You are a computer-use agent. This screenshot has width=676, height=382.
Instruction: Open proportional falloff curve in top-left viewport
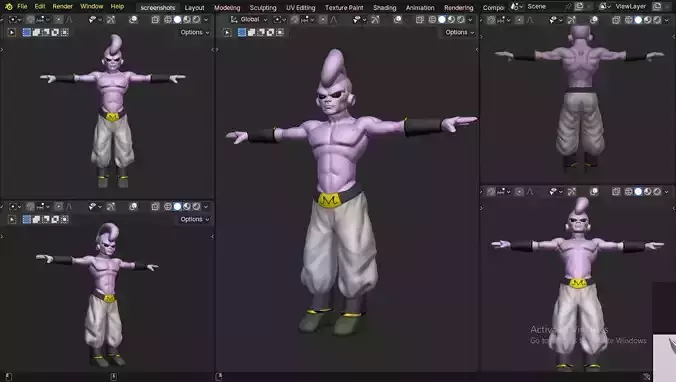point(69,19)
